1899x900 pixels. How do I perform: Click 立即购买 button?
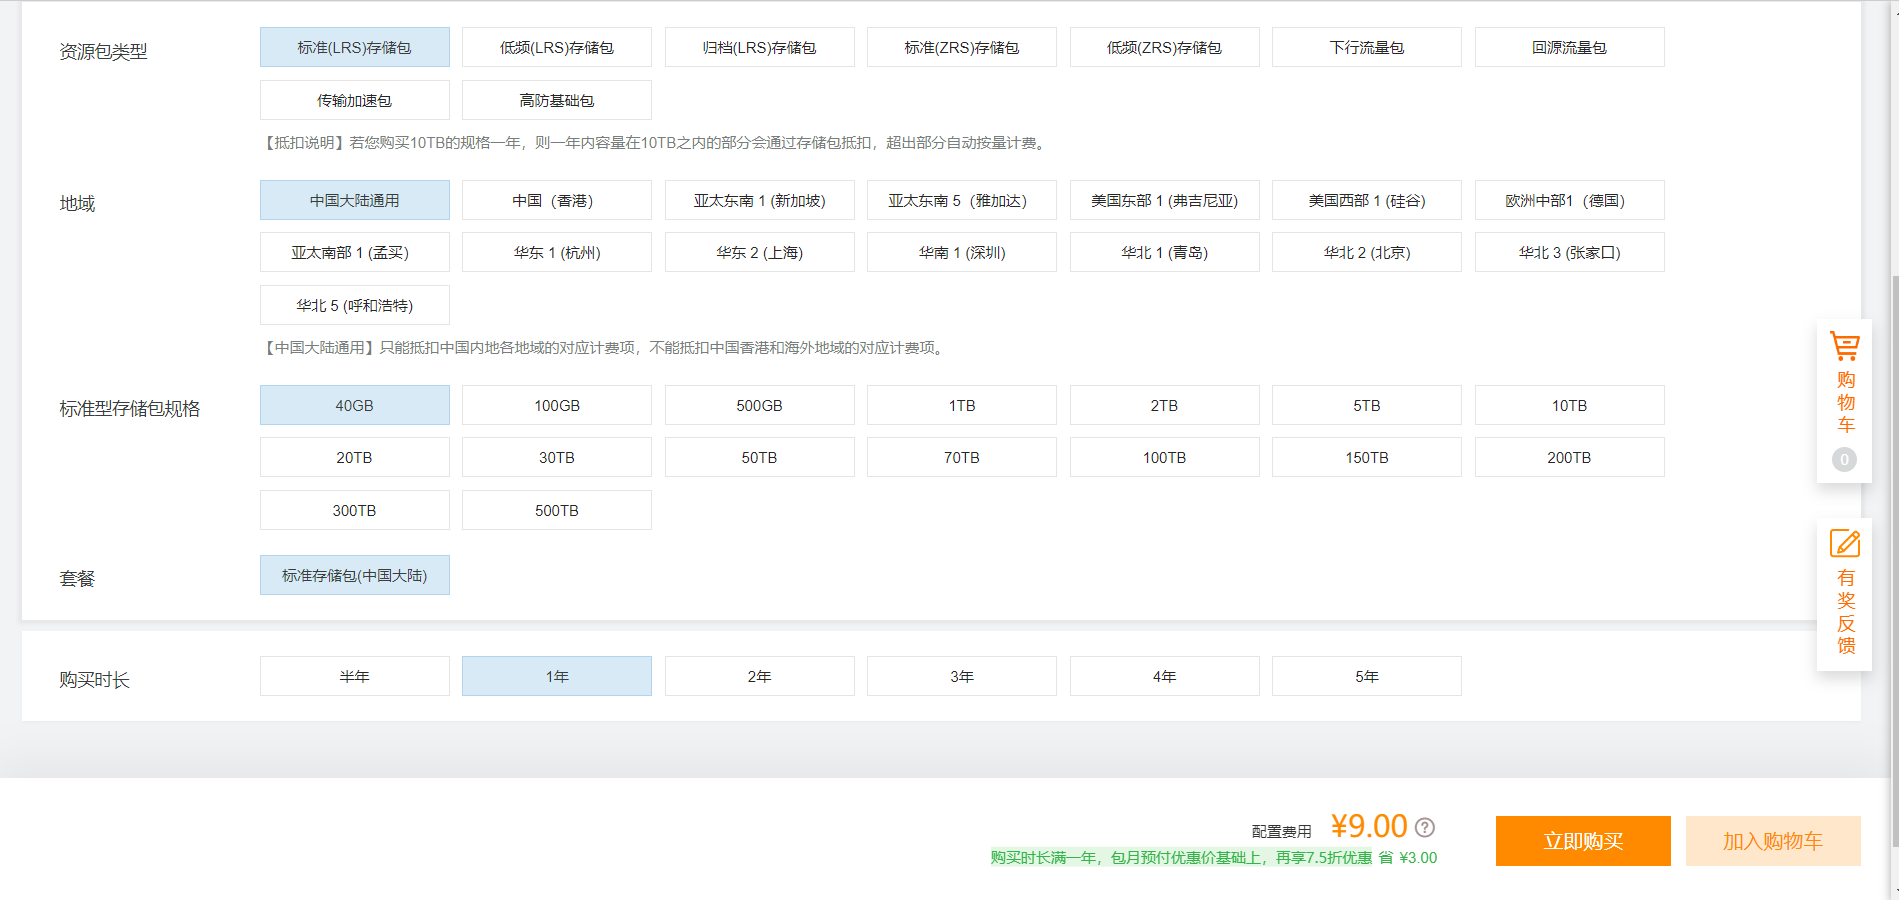[x=1582, y=841]
